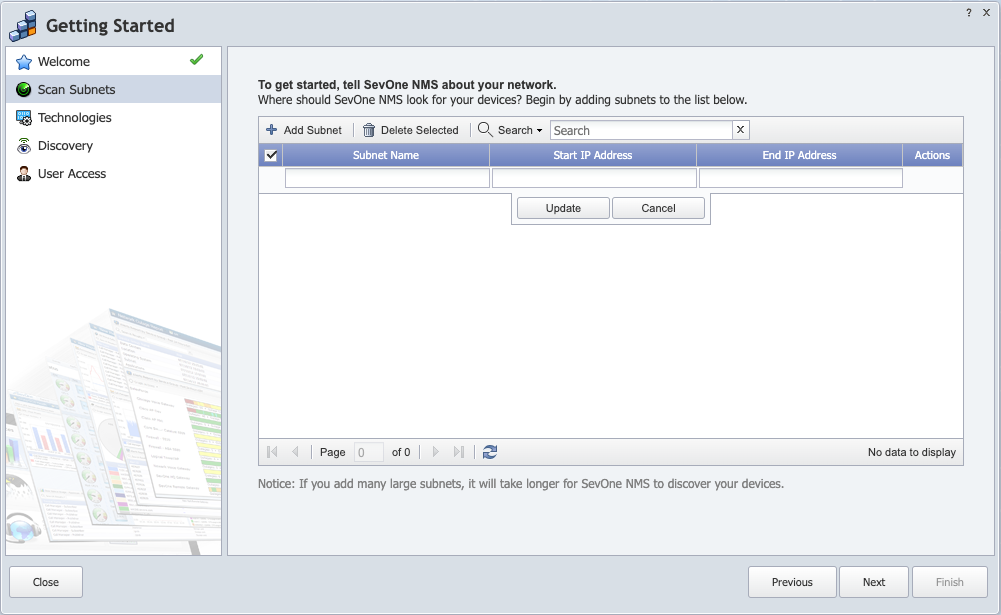Click the Update button
This screenshot has height=615, width=1001.
563,208
